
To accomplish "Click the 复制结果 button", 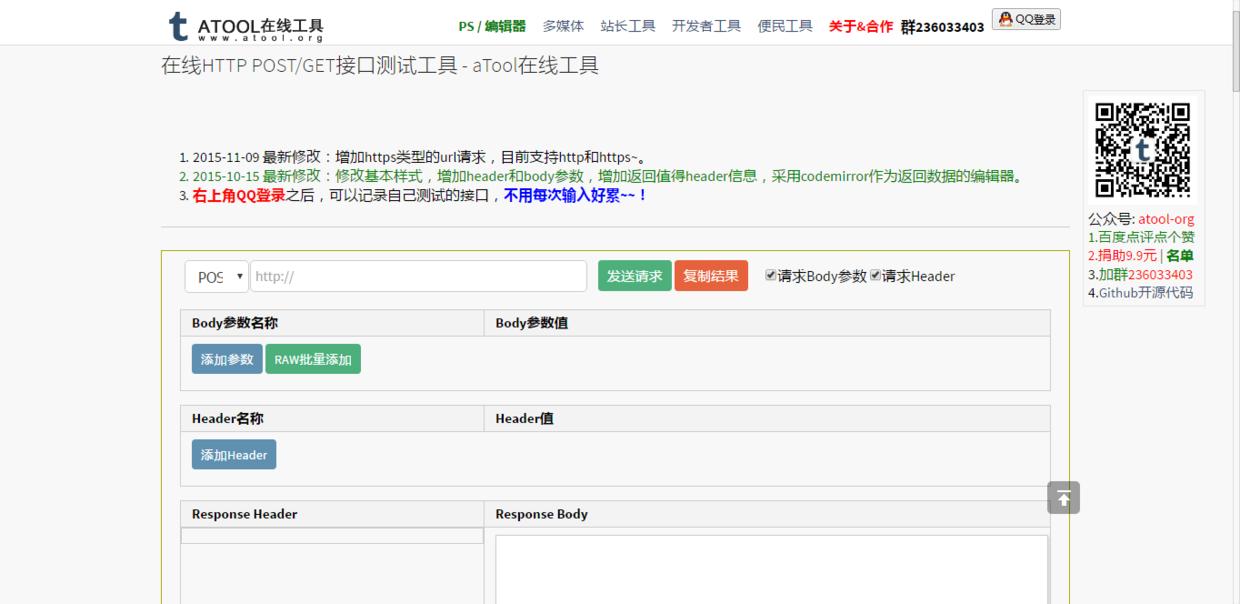I will click(711, 276).
